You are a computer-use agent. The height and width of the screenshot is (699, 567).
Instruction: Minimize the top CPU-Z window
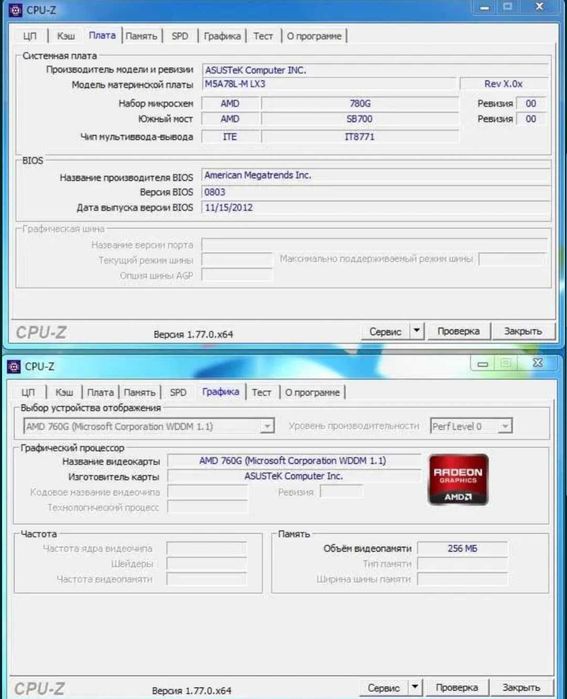click(485, 7)
